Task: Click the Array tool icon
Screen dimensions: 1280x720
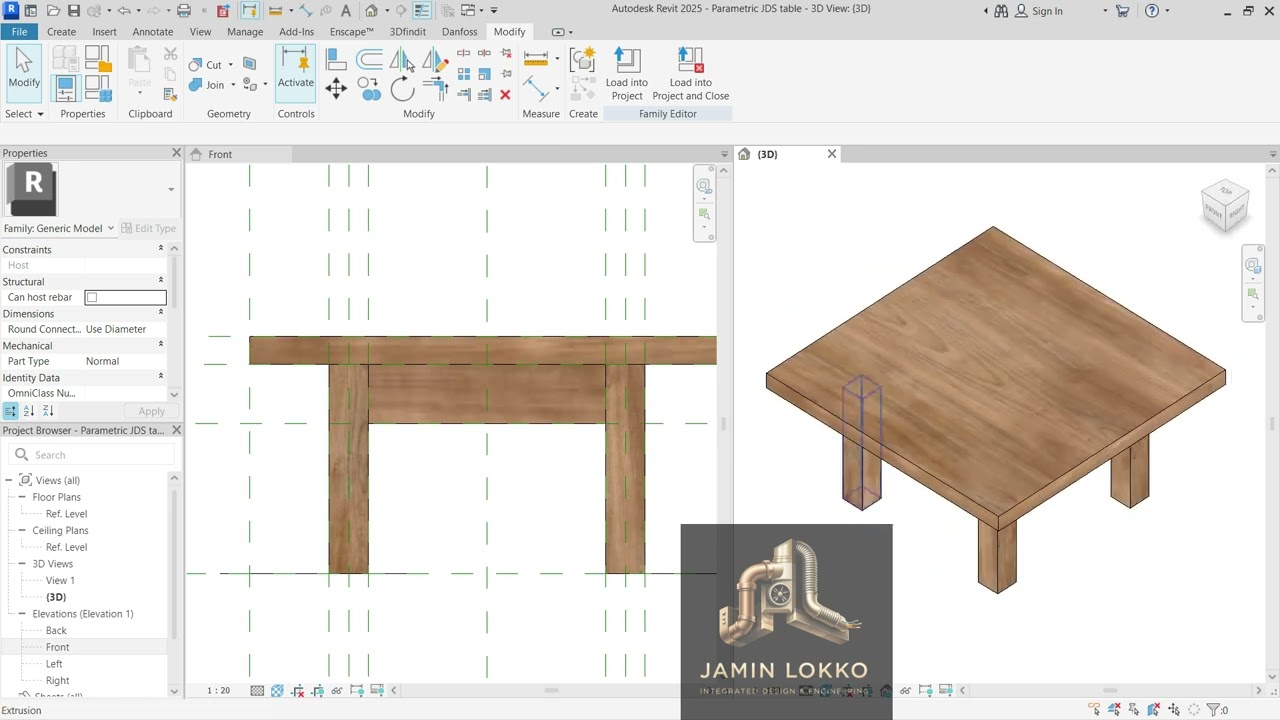Action: click(464, 74)
